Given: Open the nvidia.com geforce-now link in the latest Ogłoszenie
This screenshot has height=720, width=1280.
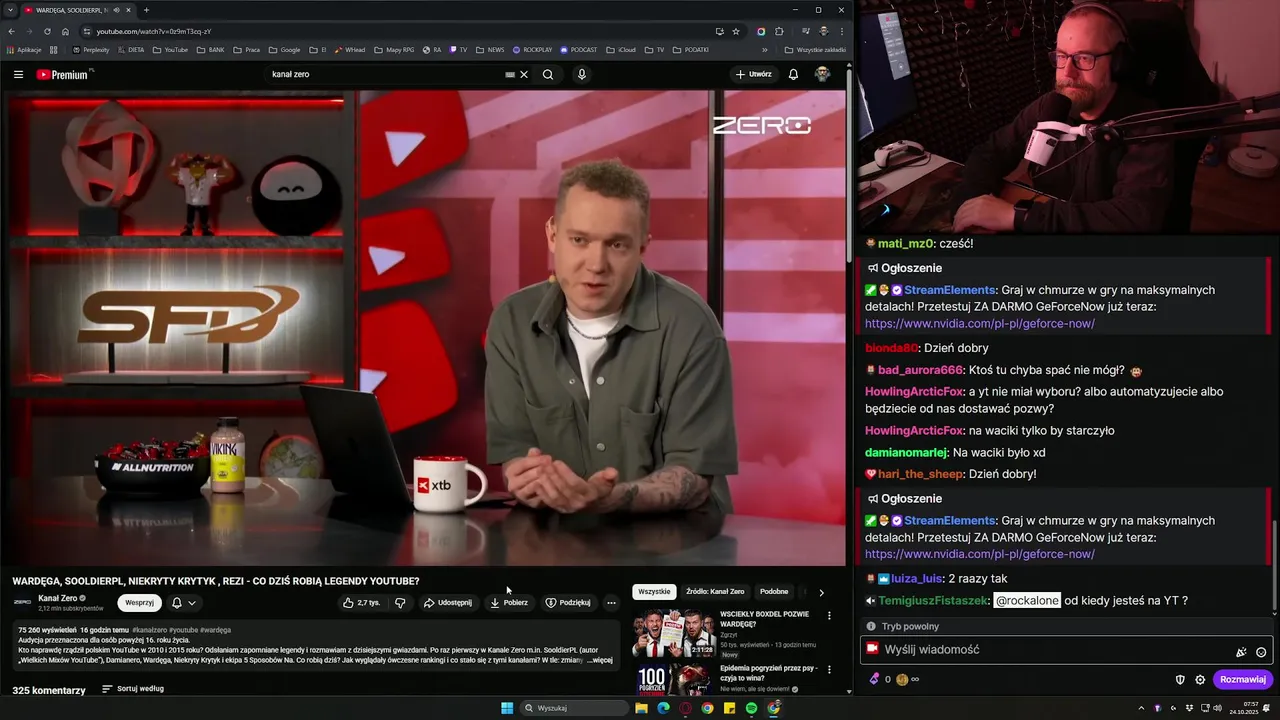Looking at the screenshot, I should click(980, 554).
